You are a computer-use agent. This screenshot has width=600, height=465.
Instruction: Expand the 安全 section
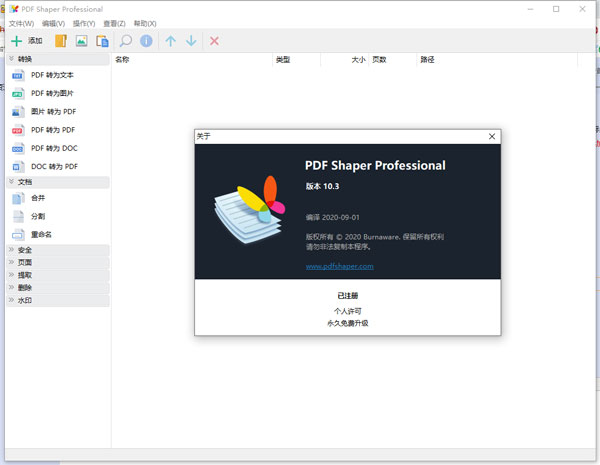pos(58,250)
